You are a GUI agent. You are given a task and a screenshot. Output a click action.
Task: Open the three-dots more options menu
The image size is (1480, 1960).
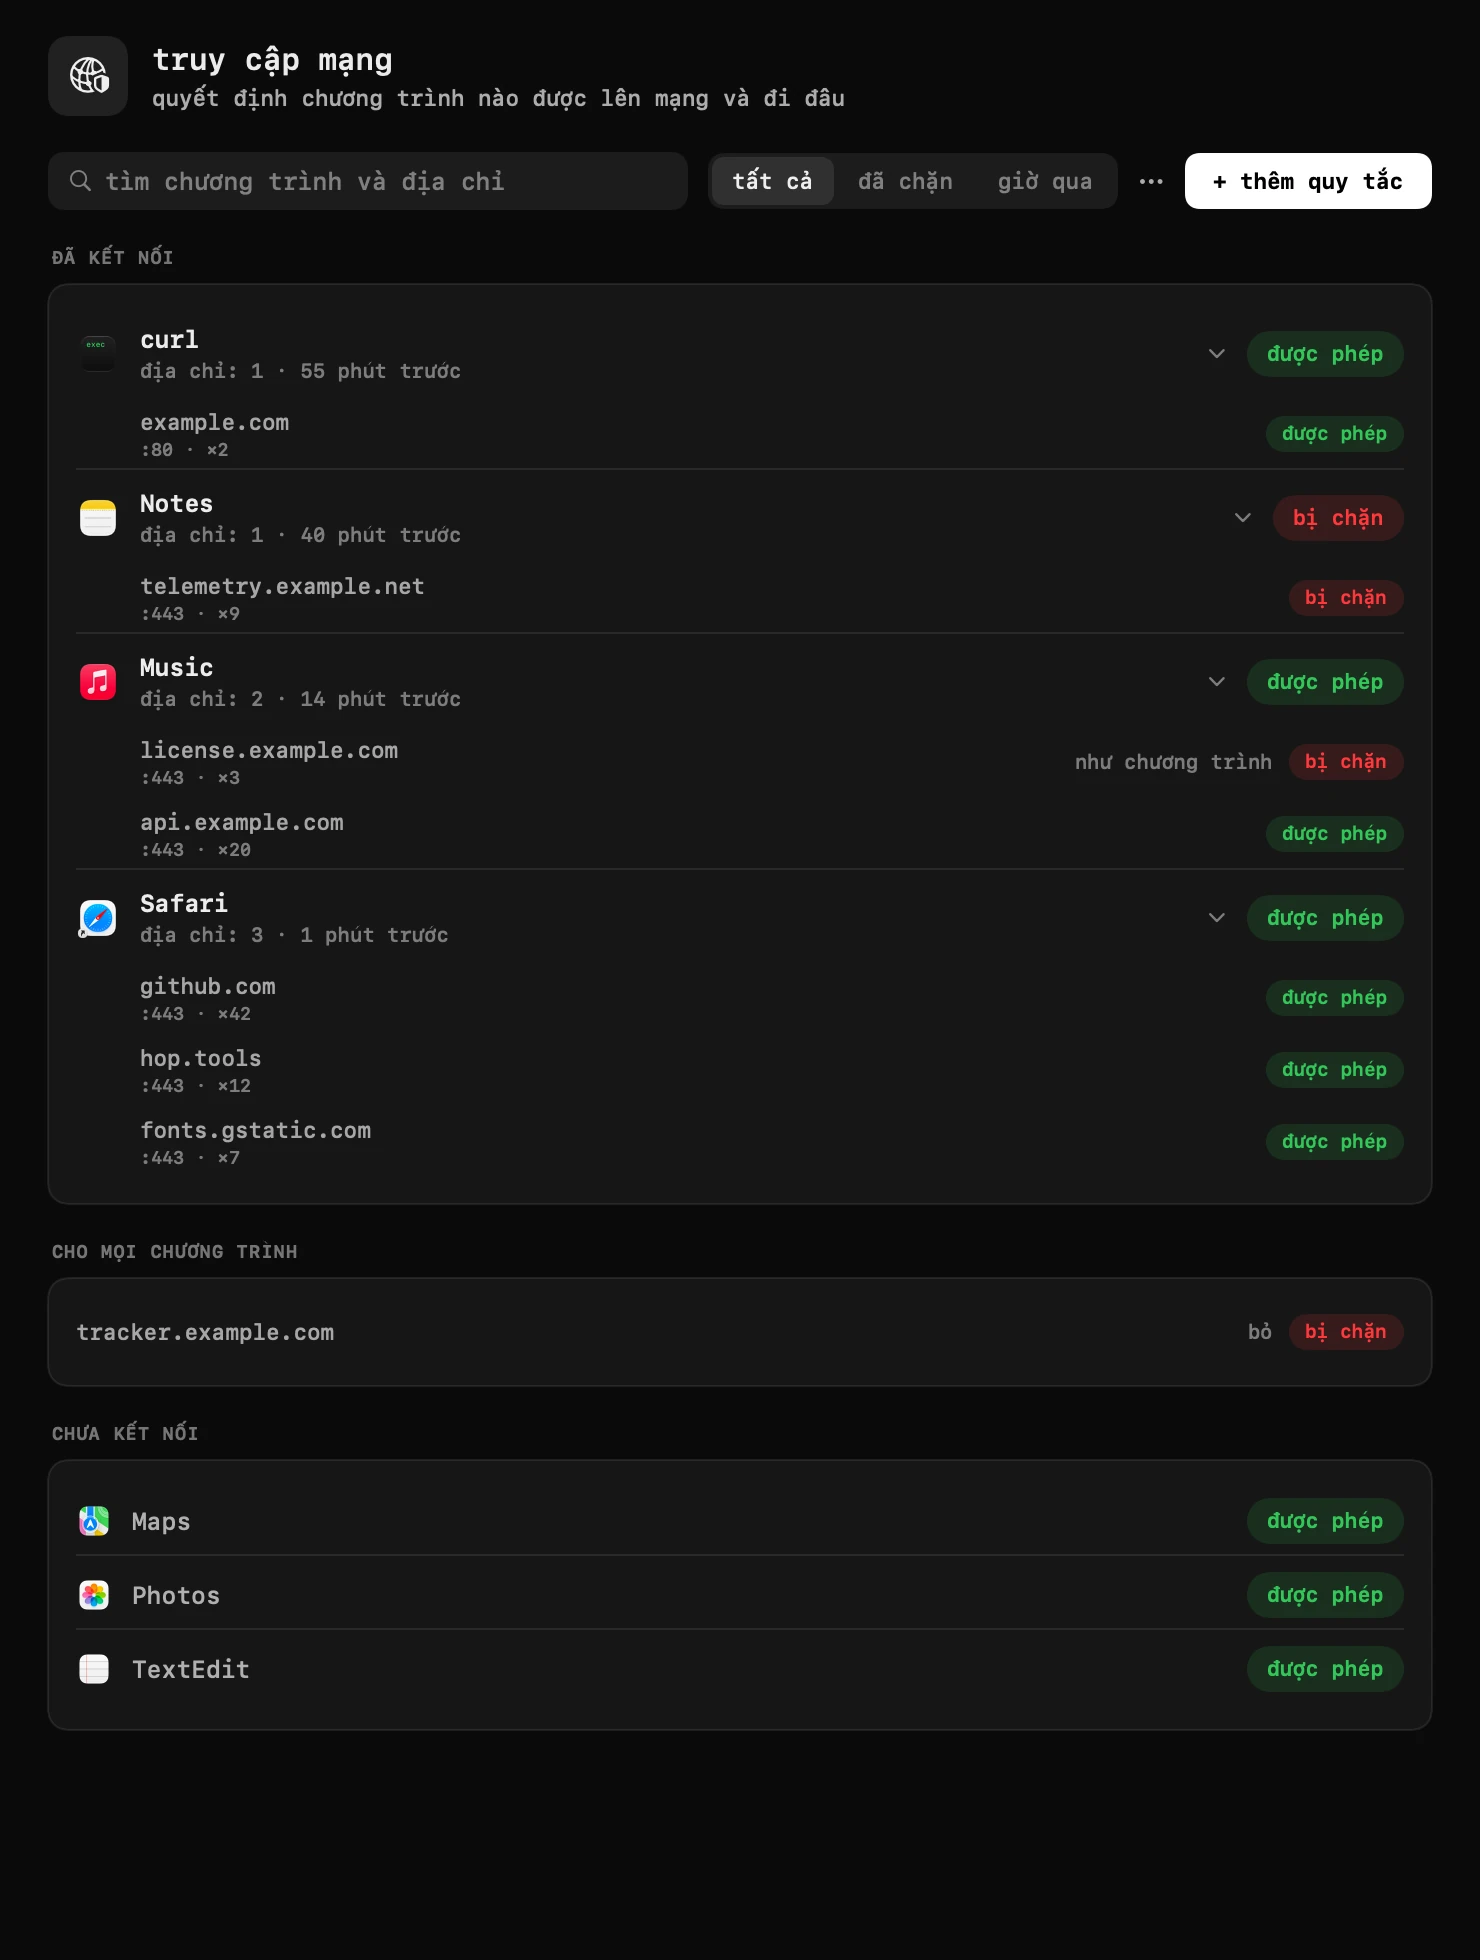coord(1151,181)
